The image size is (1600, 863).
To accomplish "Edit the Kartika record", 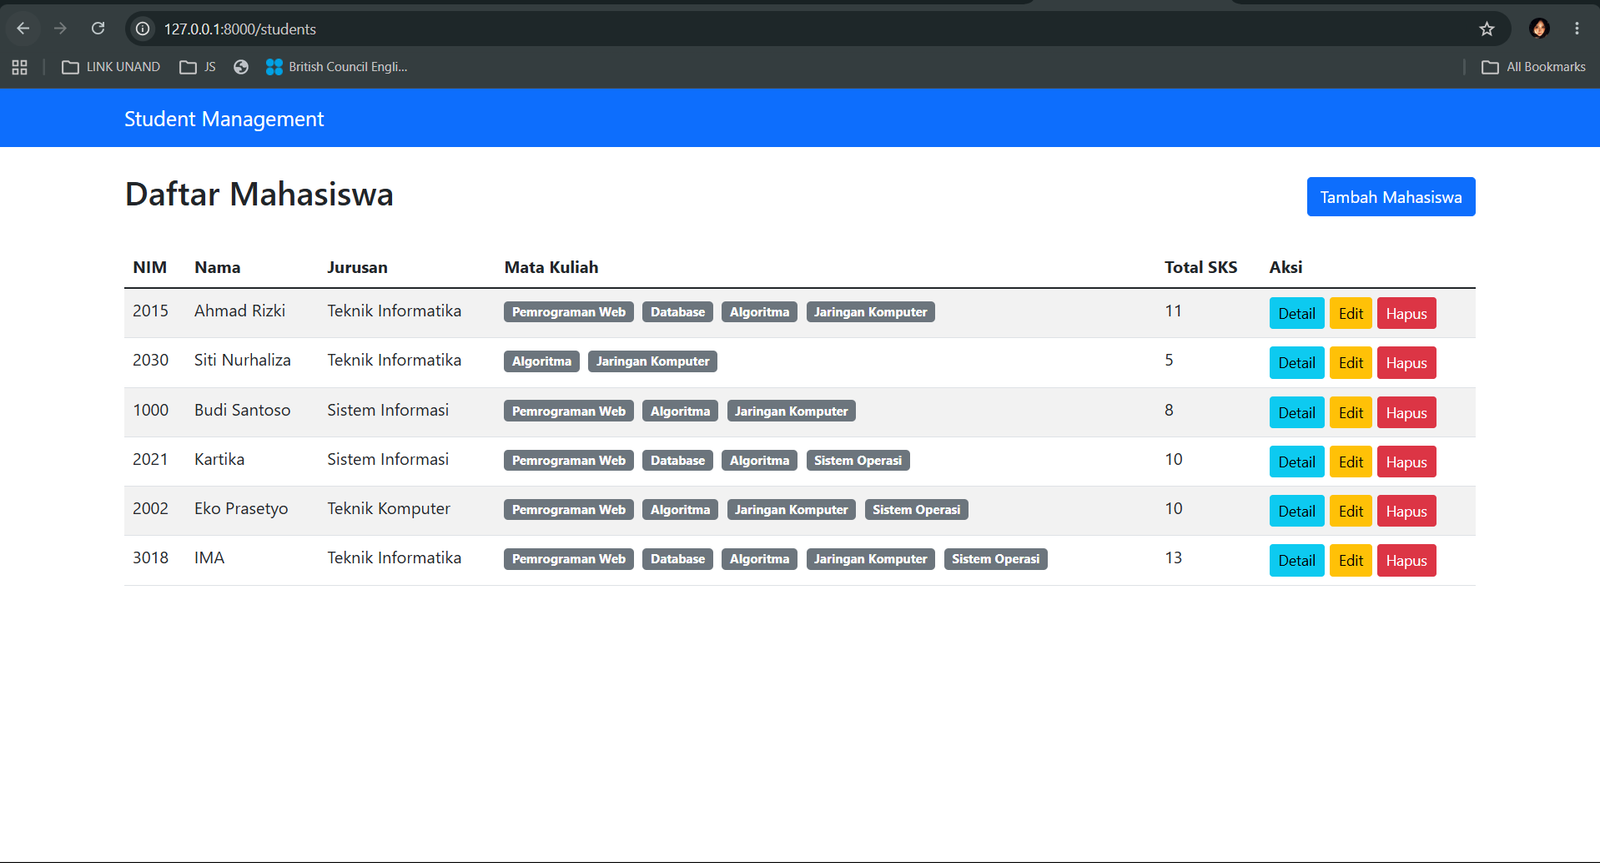I will [x=1351, y=462].
